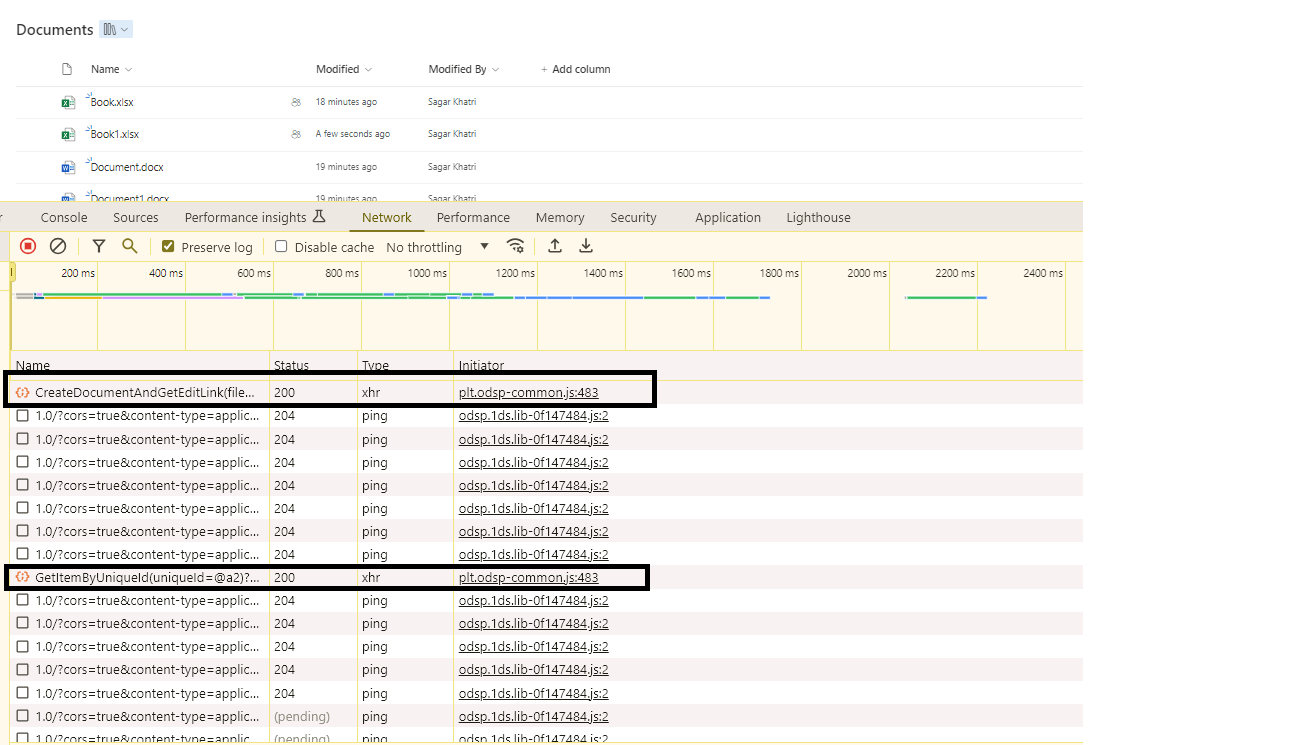
Task: Click the shared people icon for Book.xlsx
Action: [295, 101]
